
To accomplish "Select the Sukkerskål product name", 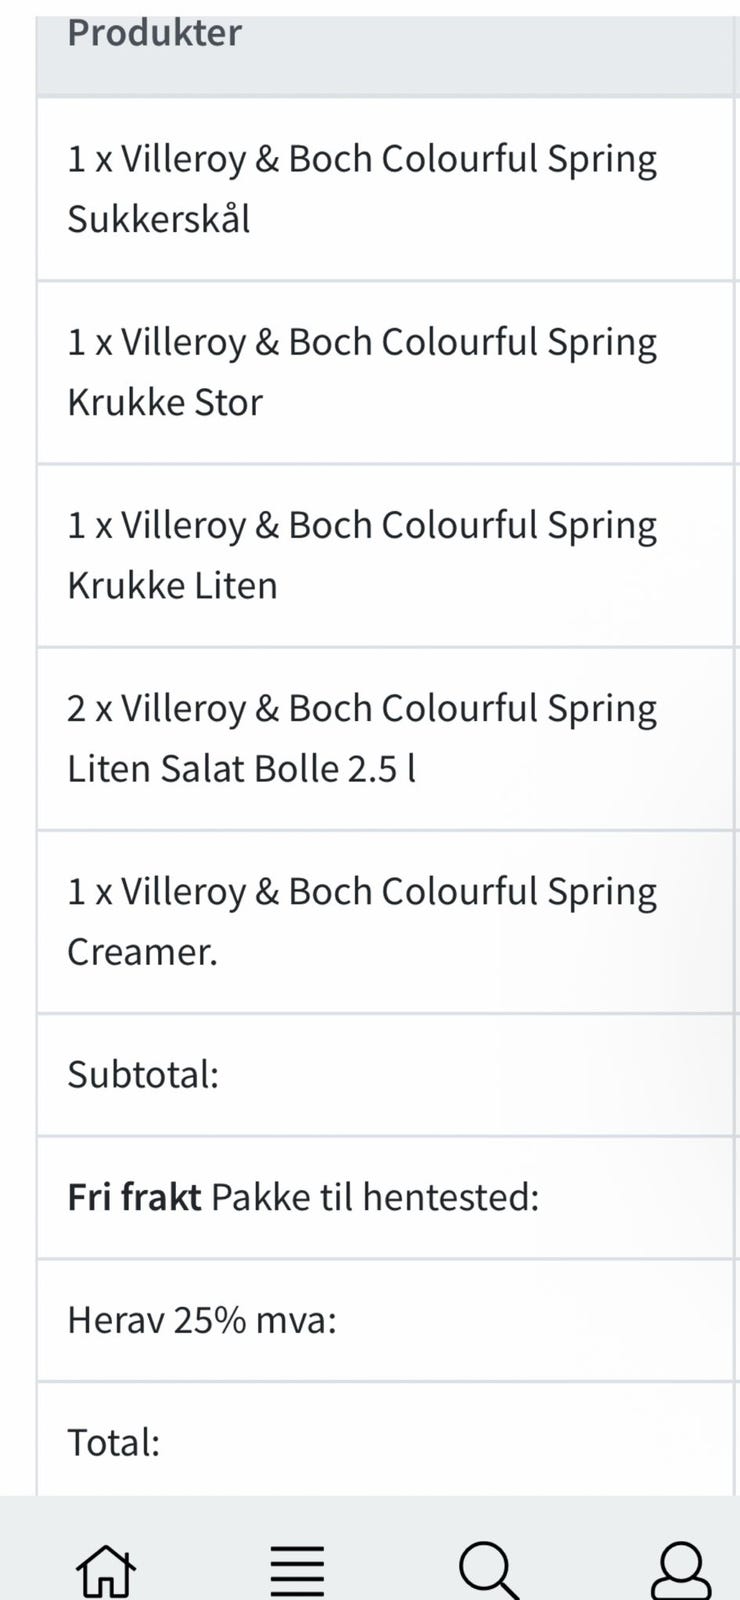I will pos(159,219).
